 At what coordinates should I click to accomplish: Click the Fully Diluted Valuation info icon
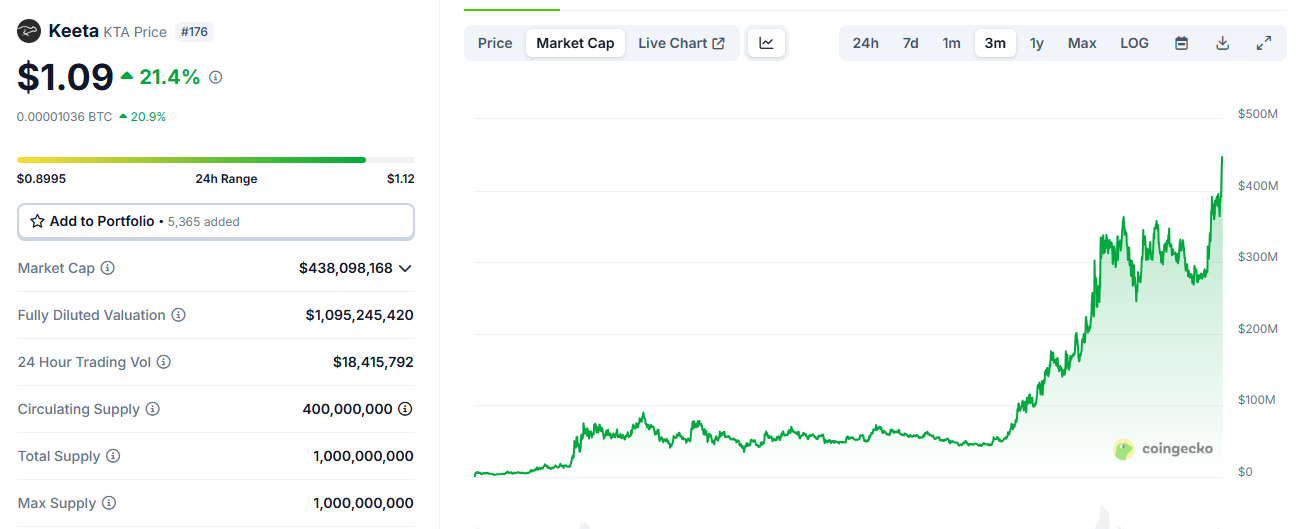178,315
